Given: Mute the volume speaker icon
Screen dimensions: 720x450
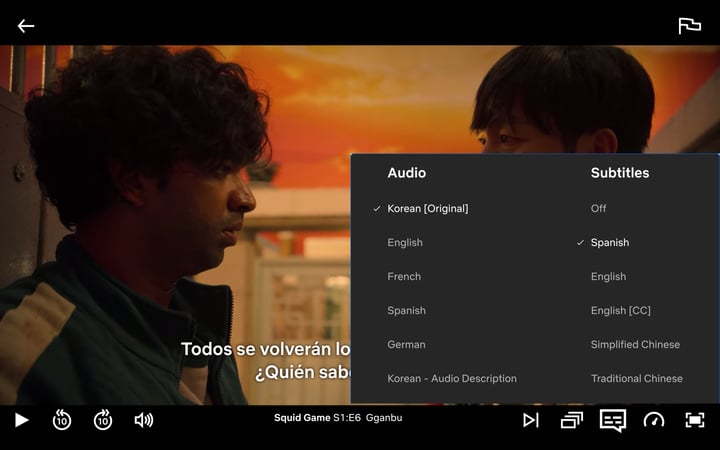Looking at the screenshot, I should 144,420.
